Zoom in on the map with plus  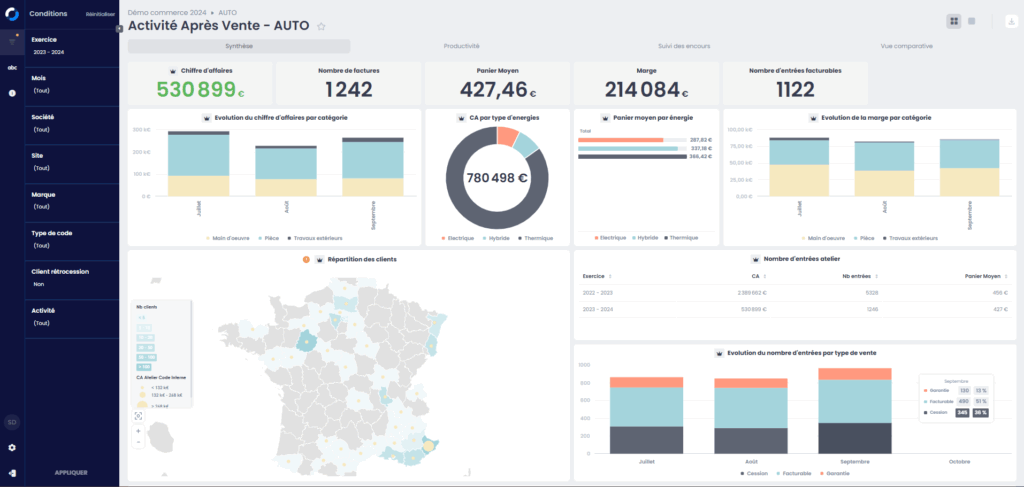tap(137, 431)
